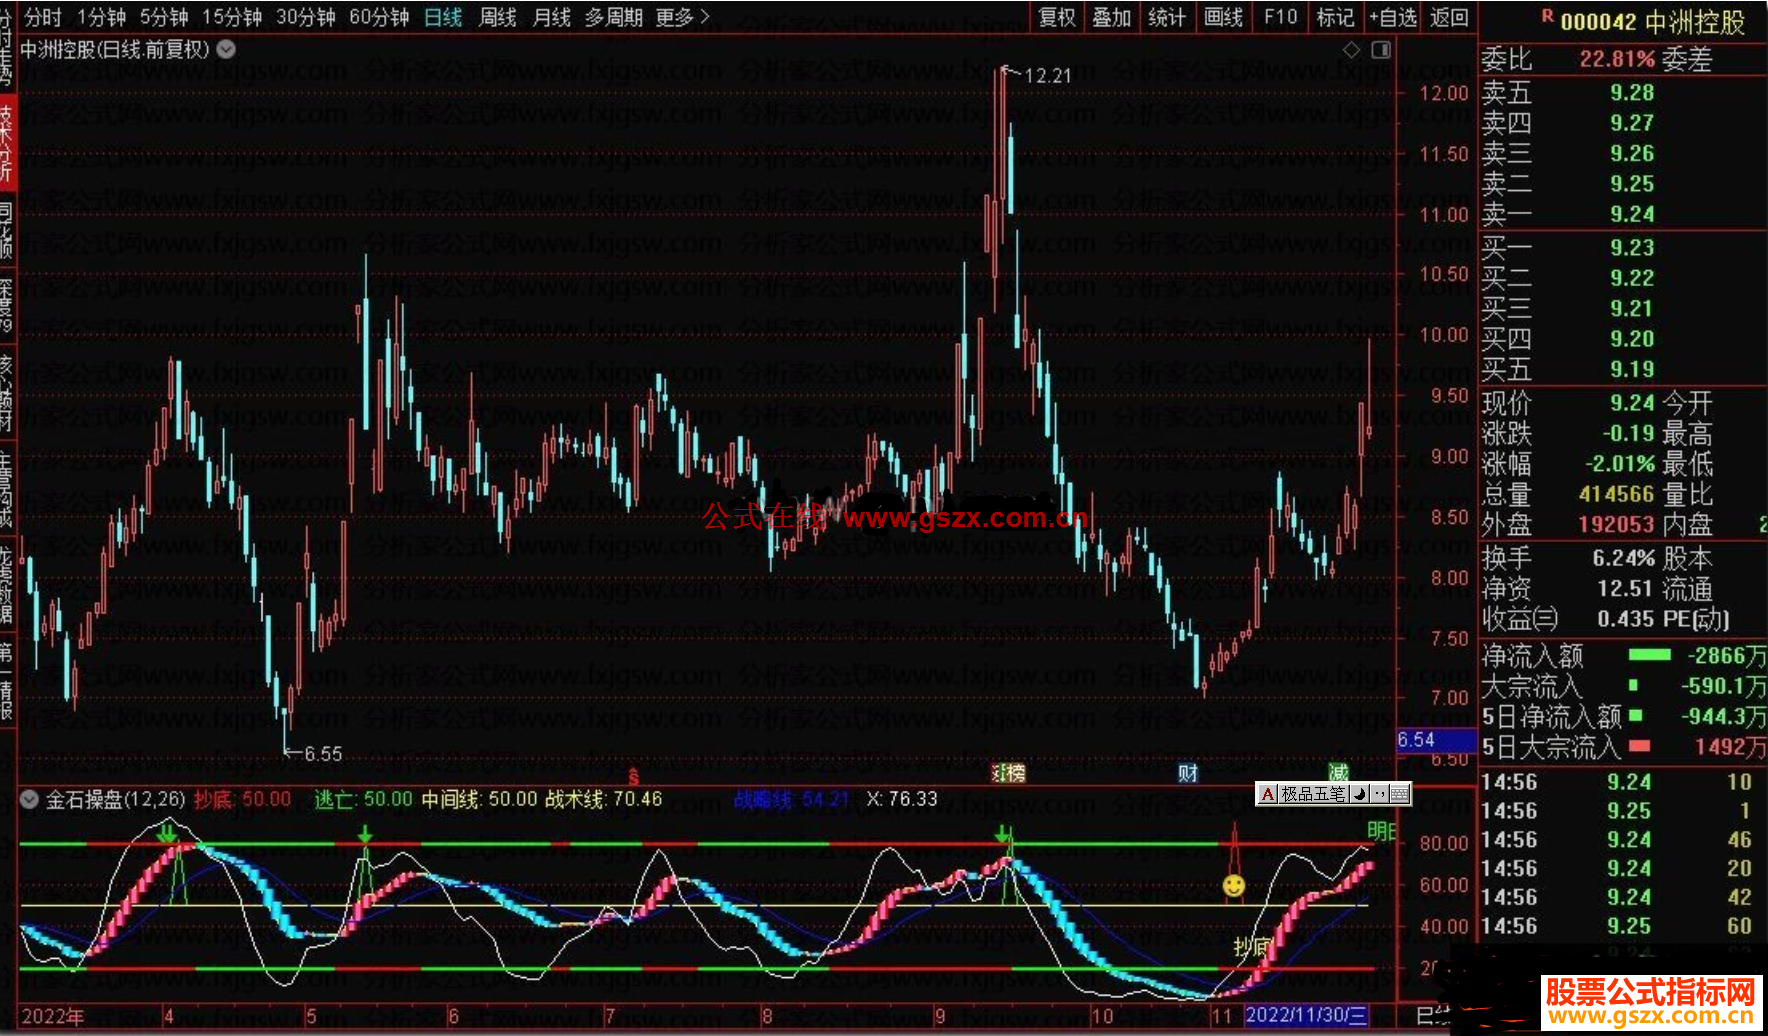Toggle 复权 price adjustment mode
Viewport: 1768px width, 1036px height.
(1056, 17)
